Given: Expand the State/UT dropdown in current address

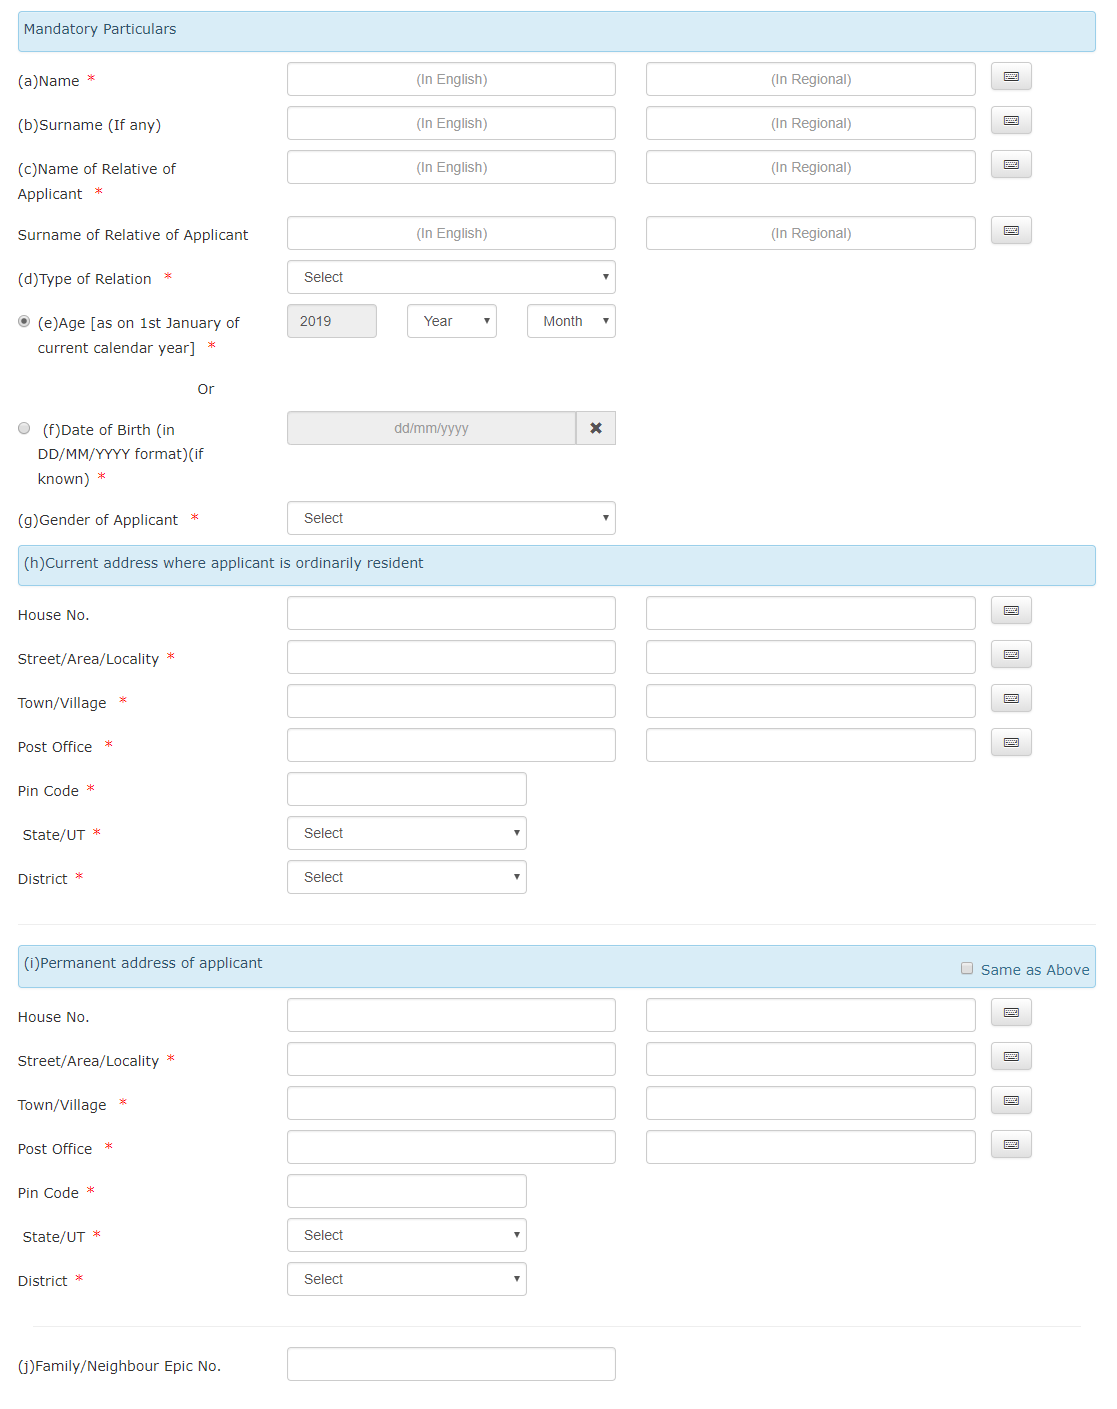Looking at the screenshot, I should point(406,832).
